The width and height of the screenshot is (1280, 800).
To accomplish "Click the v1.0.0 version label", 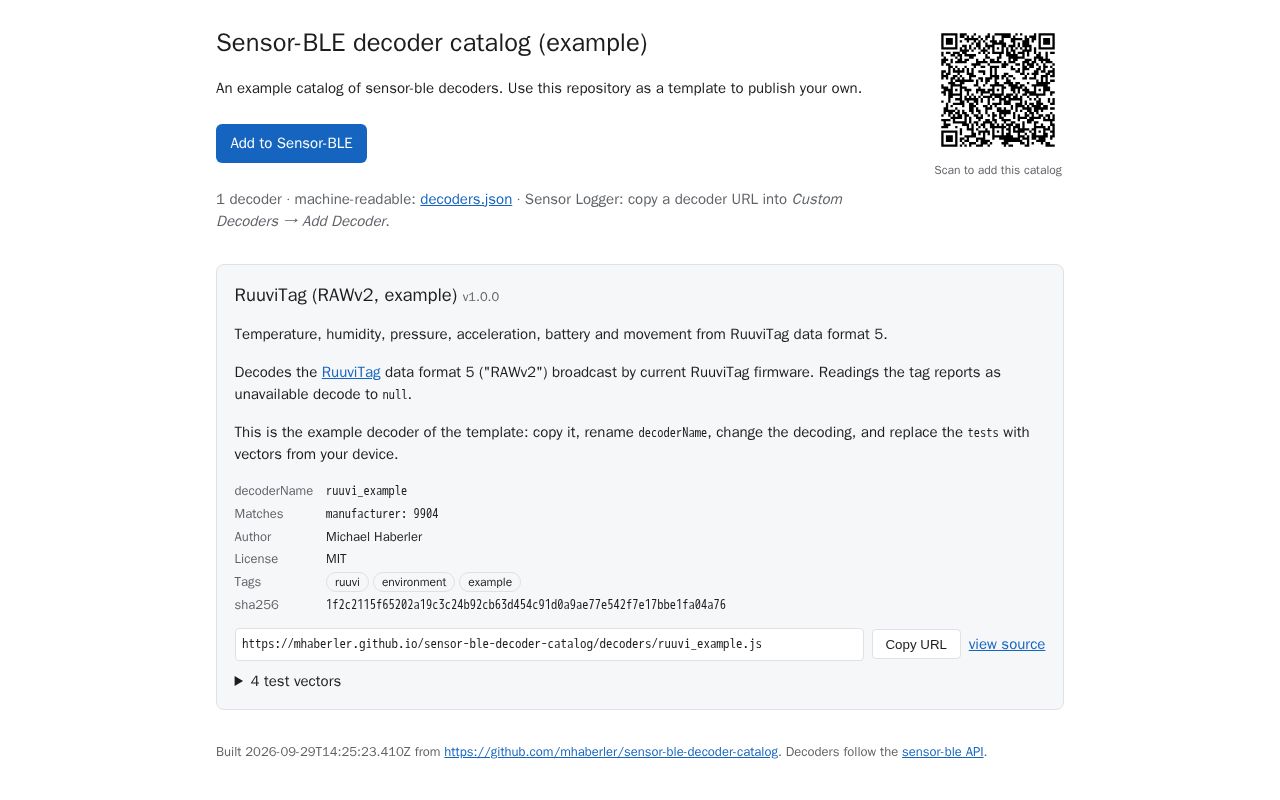I will (481, 297).
